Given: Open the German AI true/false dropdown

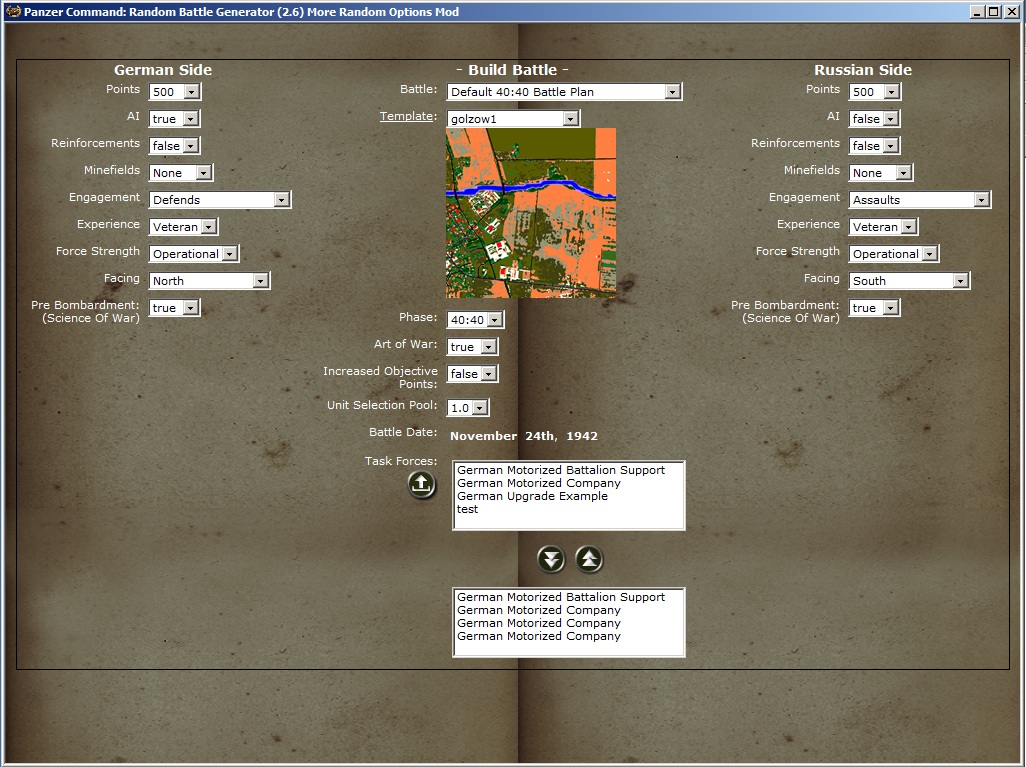Looking at the screenshot, I should click(x=175, y=118).
